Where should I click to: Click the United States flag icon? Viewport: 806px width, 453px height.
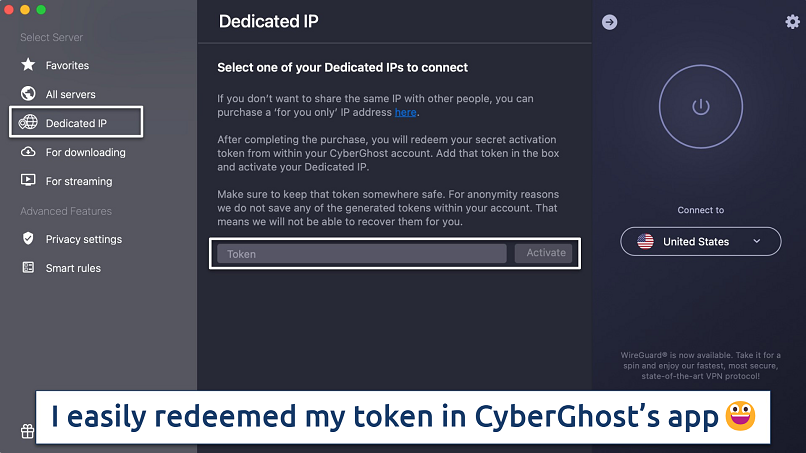pos(646,241)
